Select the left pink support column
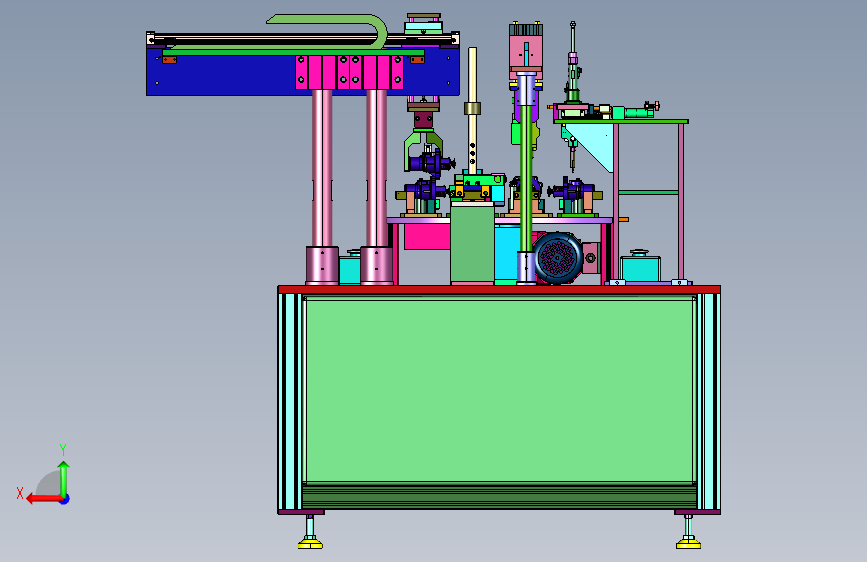Screen dimensions: 867x562 (x=322, y=168)
